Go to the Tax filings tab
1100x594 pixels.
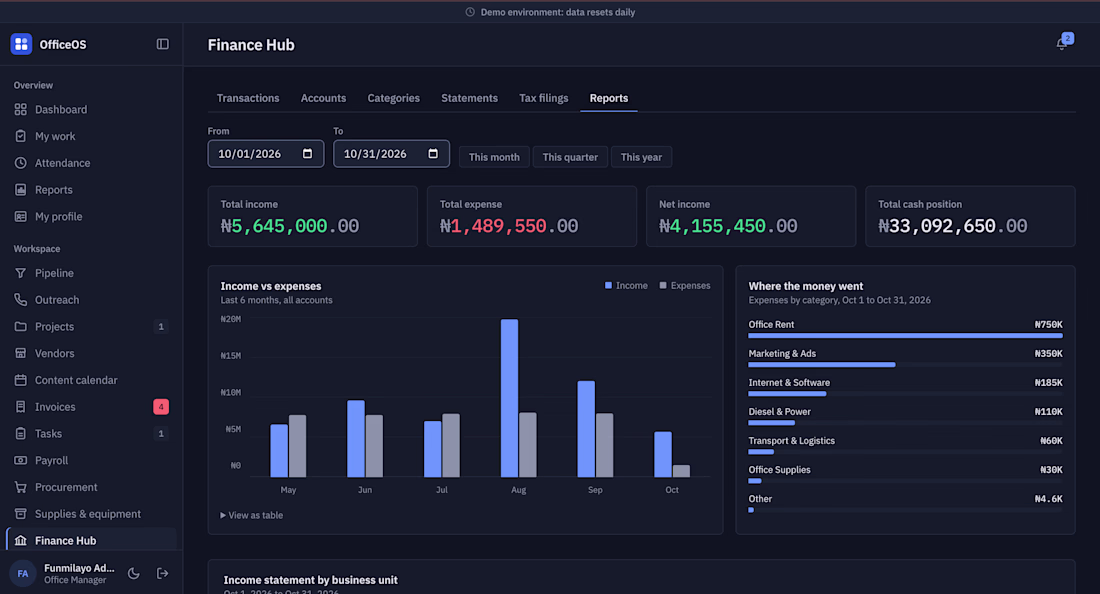[x=544, y=98]
